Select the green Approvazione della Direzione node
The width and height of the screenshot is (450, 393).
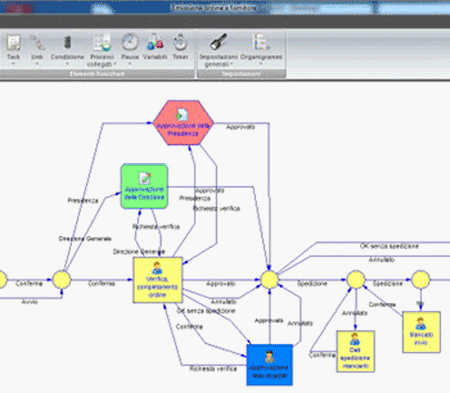144,186
